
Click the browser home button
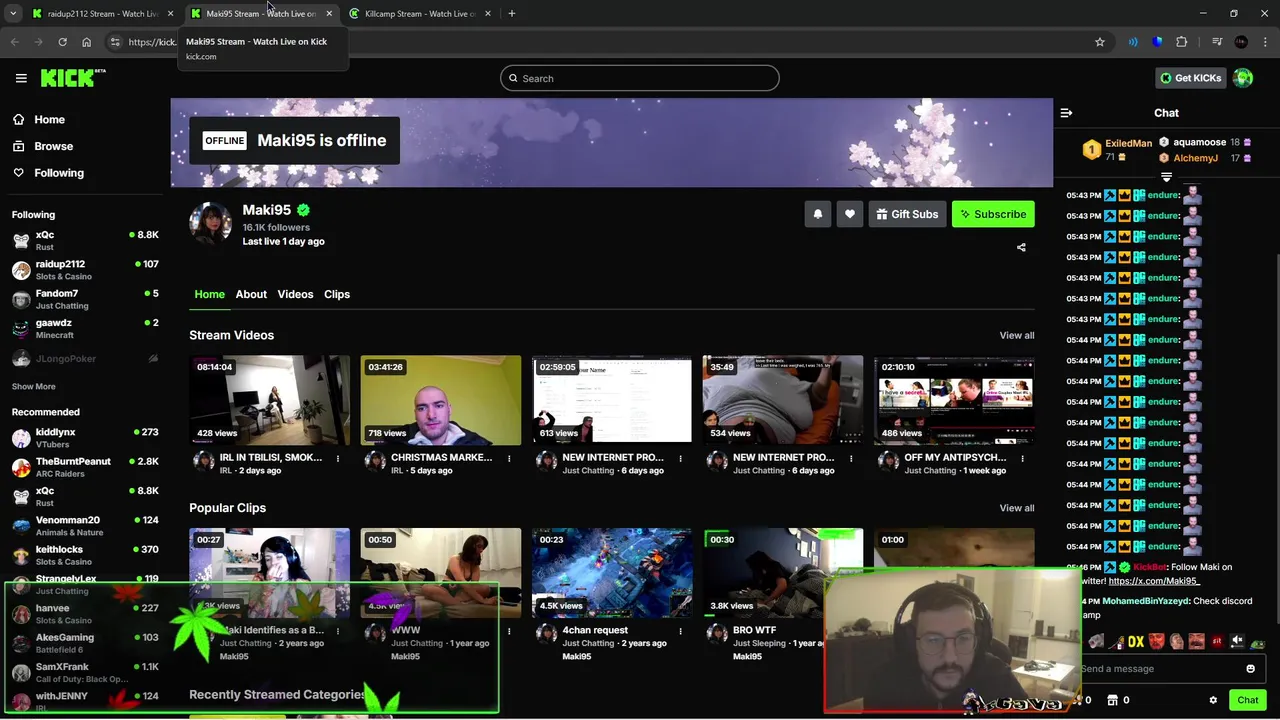coord(86,42)
